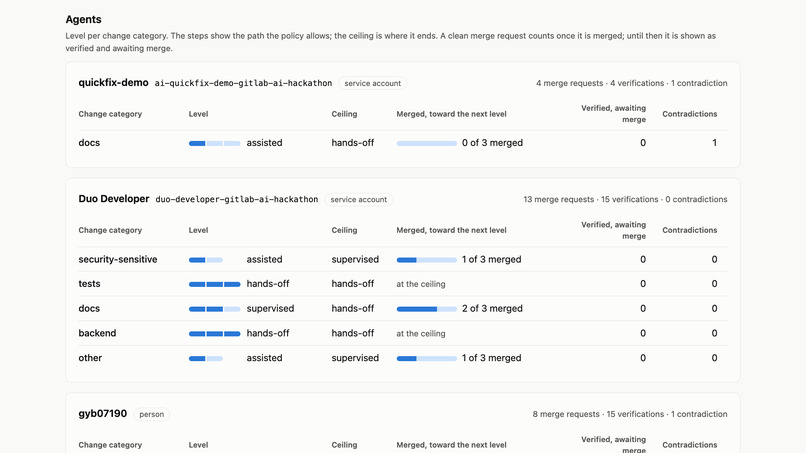Click docs category label under Duo Developer
Viewport: 806px width, 453px height.
click(89, 309)
